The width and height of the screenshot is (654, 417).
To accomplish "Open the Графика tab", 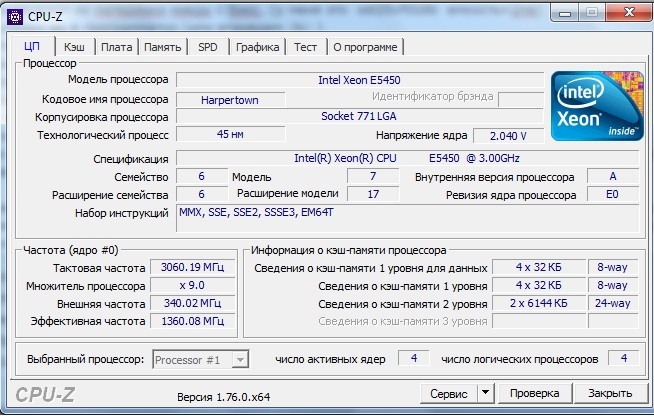I will (x=257, y=47).
